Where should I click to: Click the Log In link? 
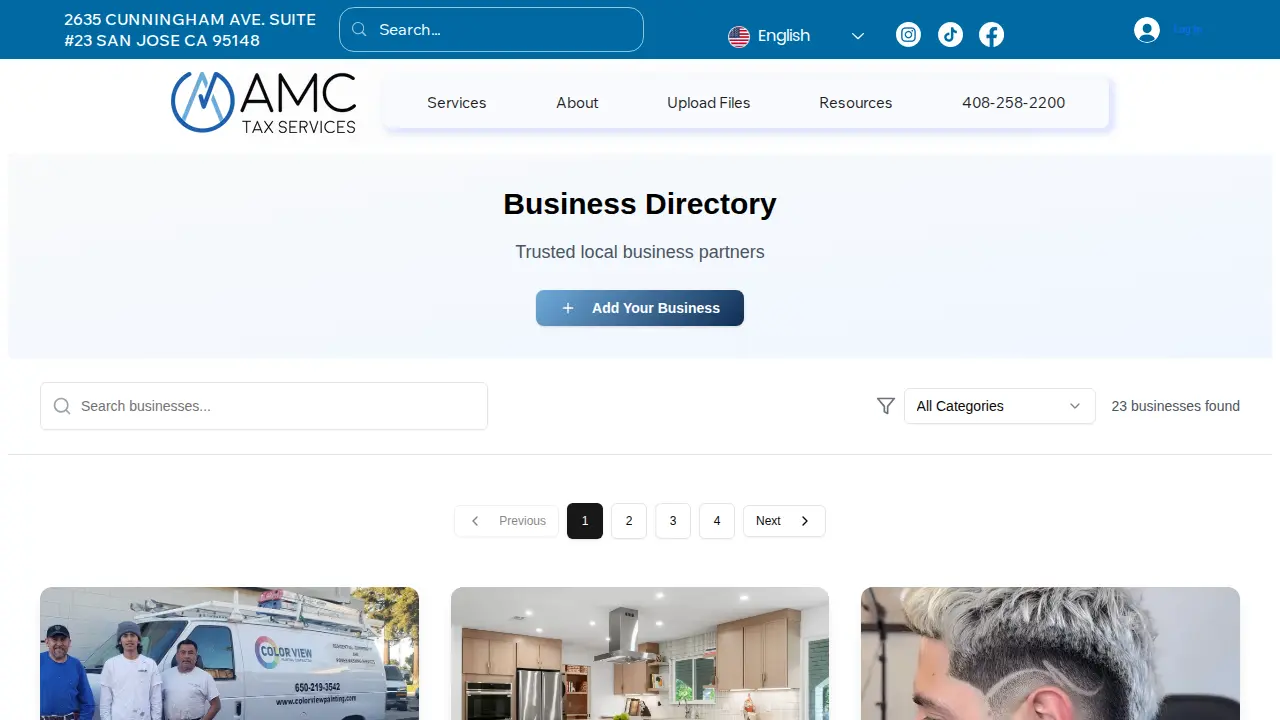point(1188,30)
